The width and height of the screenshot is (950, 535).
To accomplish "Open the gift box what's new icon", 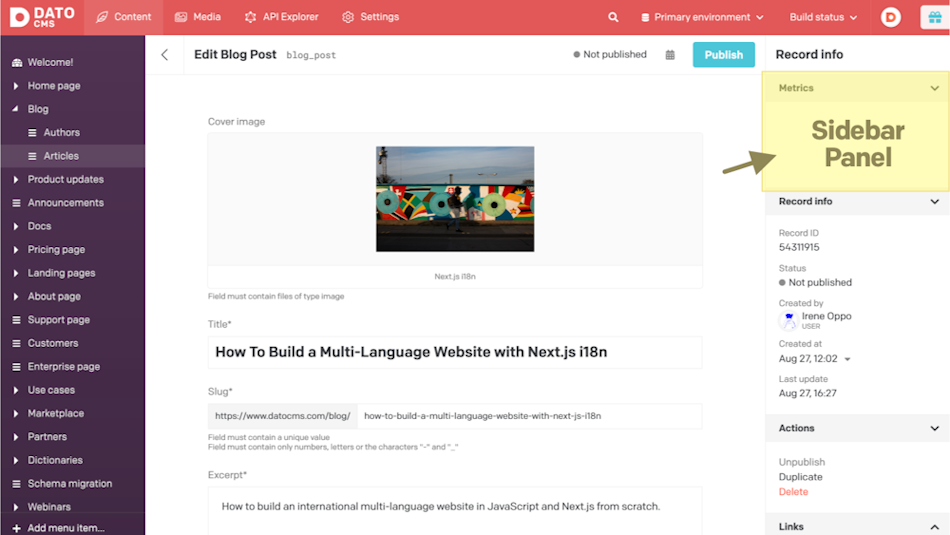I will tap(935, 17).
